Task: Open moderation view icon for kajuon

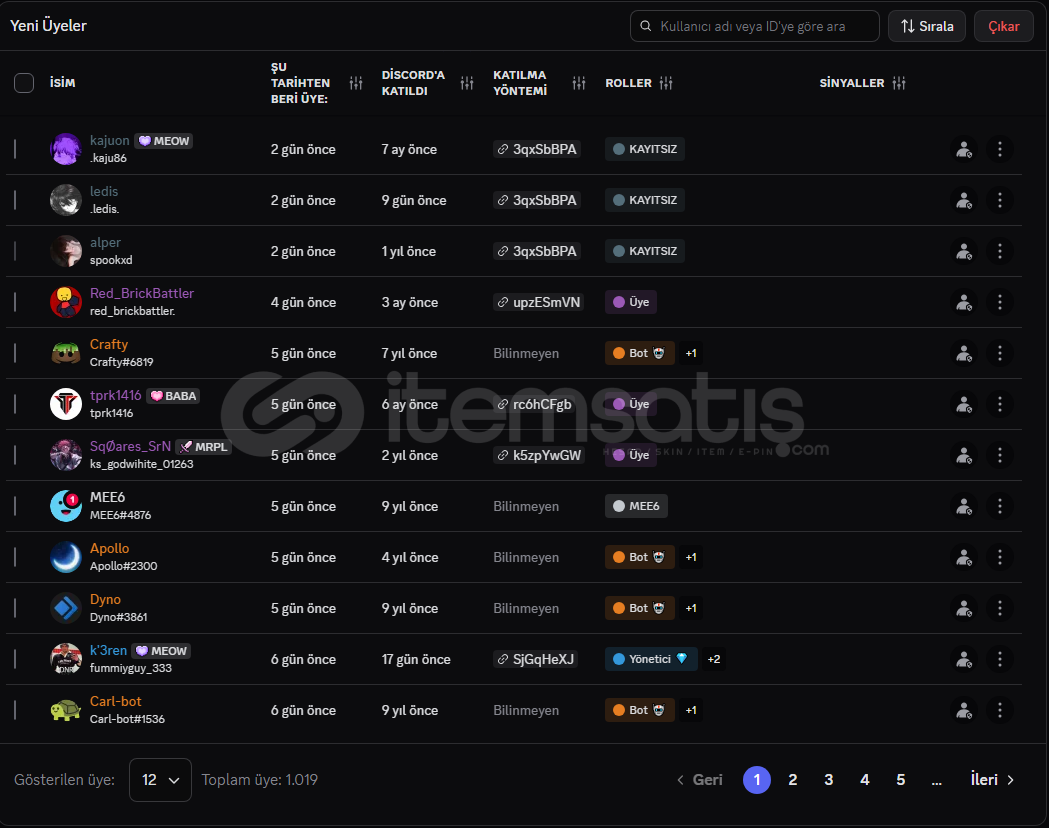Action: (x=963, y=149)
